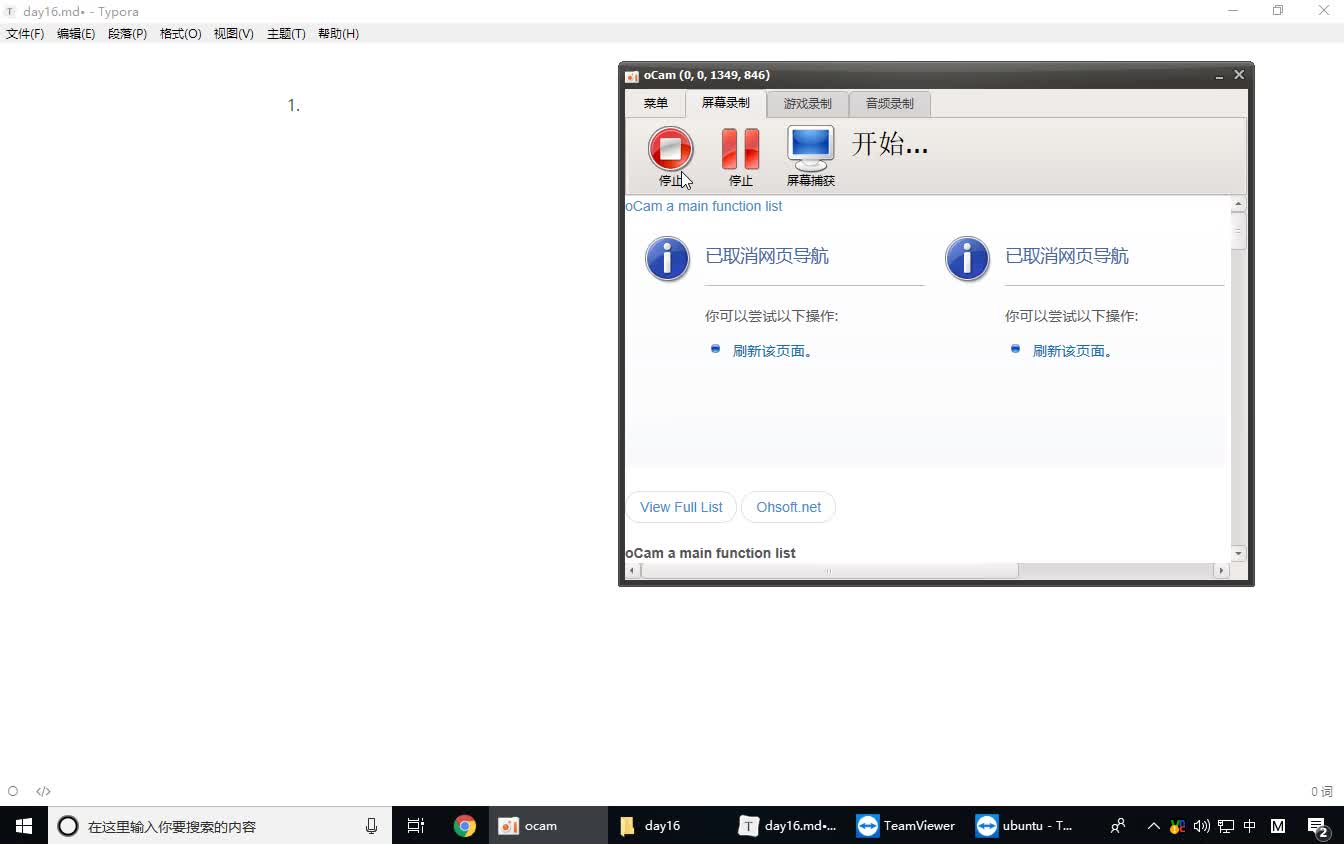Click the horizontal scrollbar right arrow in oCam

pyautogui.click(x=1220, y=570)
